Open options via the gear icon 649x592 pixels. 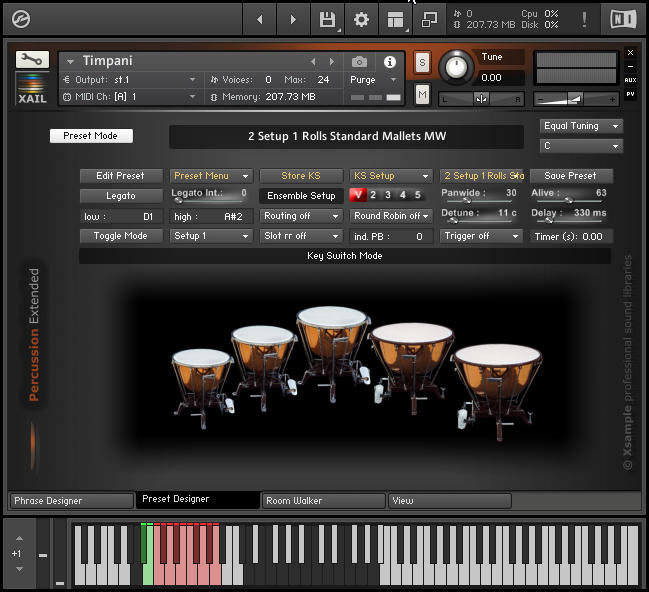pyautogui.click(x=361, y=19)
